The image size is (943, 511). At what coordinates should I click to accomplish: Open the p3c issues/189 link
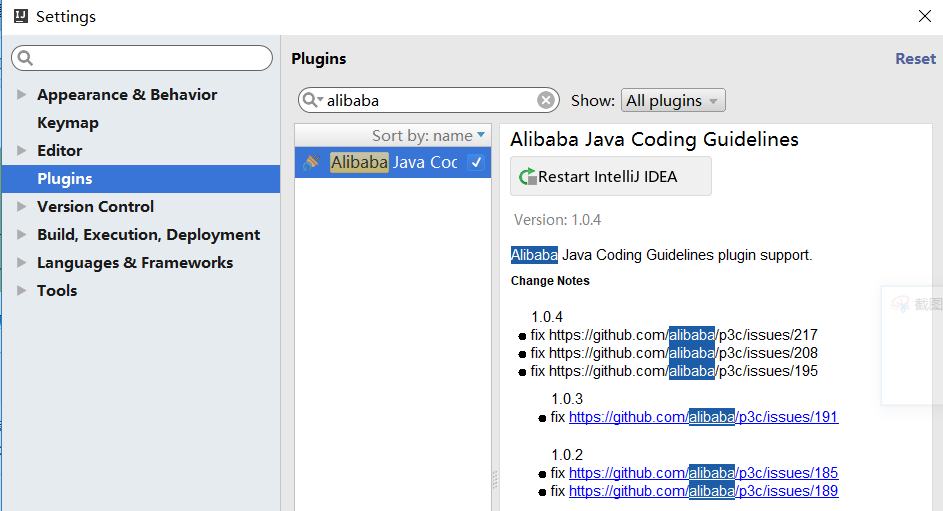click(x=703, y=491)
